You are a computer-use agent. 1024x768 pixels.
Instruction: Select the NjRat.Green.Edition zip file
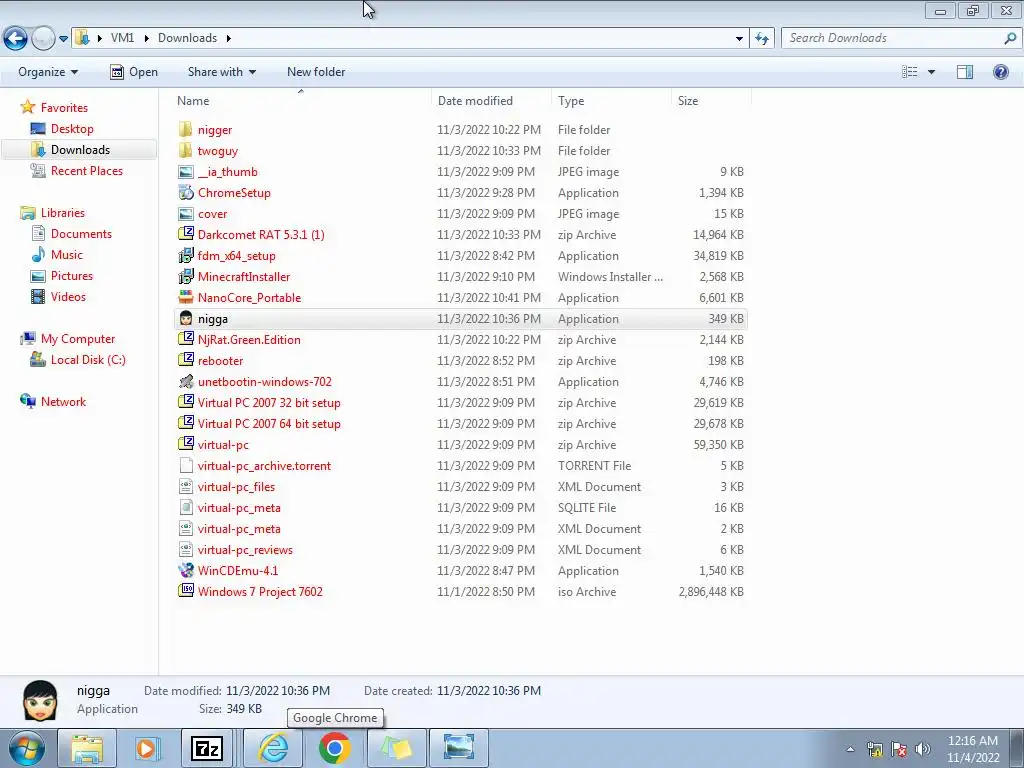(x=249, y=340)
